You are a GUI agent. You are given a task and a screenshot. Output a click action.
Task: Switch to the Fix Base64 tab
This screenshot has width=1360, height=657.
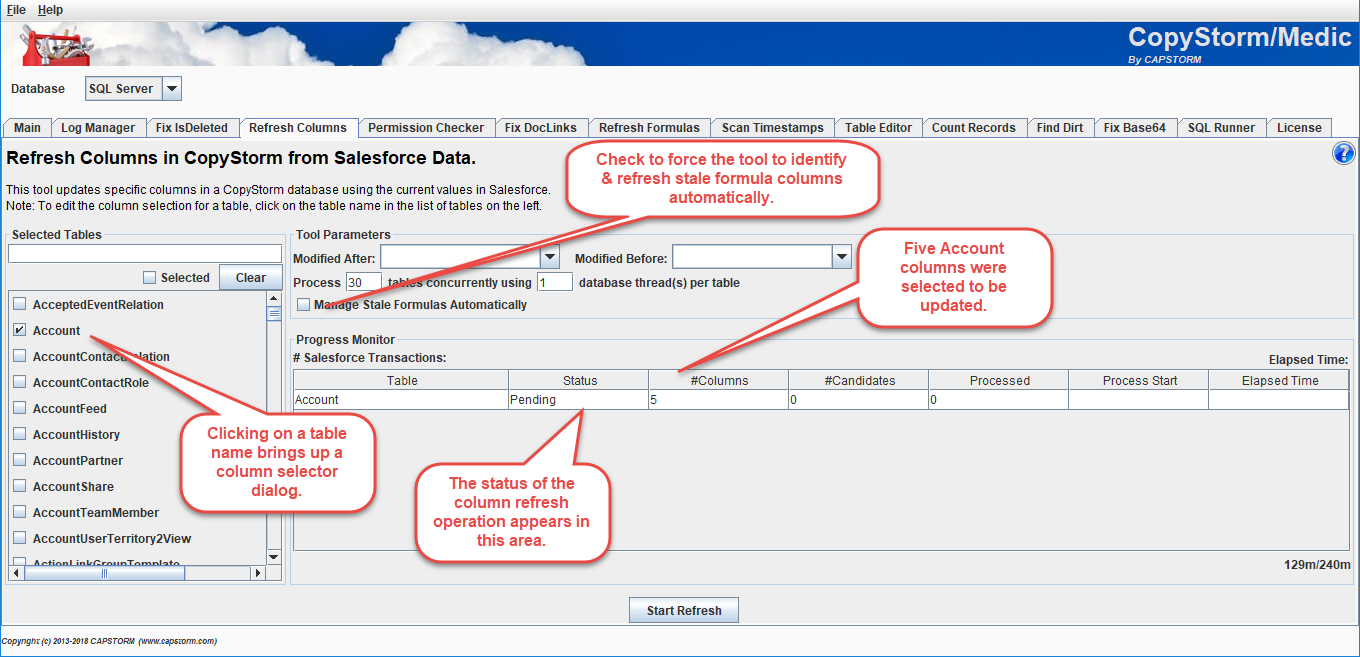tap(1135, 128)
